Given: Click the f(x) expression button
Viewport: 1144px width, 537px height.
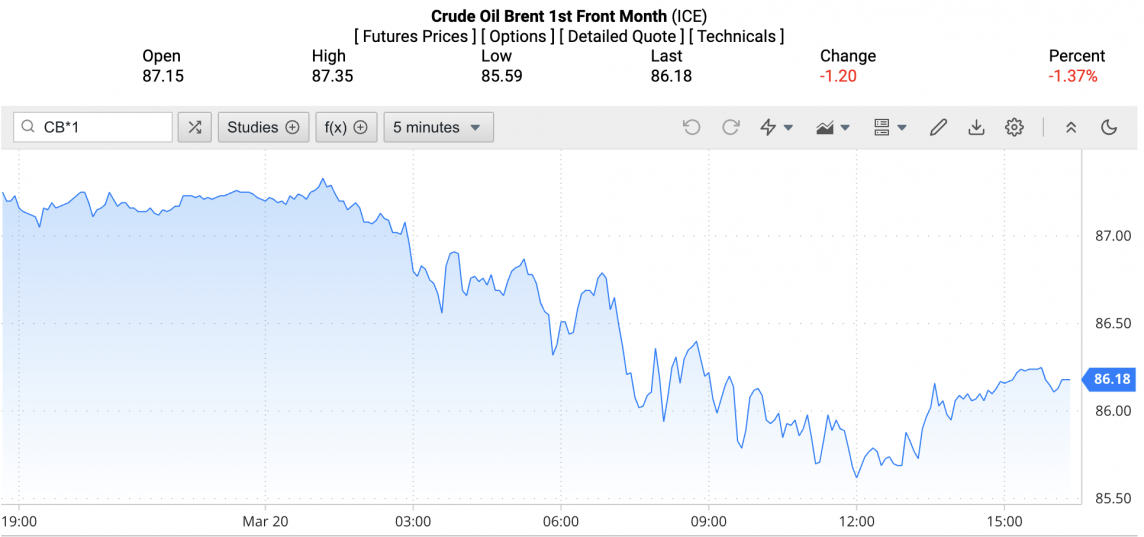Looking at the screenshot, I should pos(346,127).
